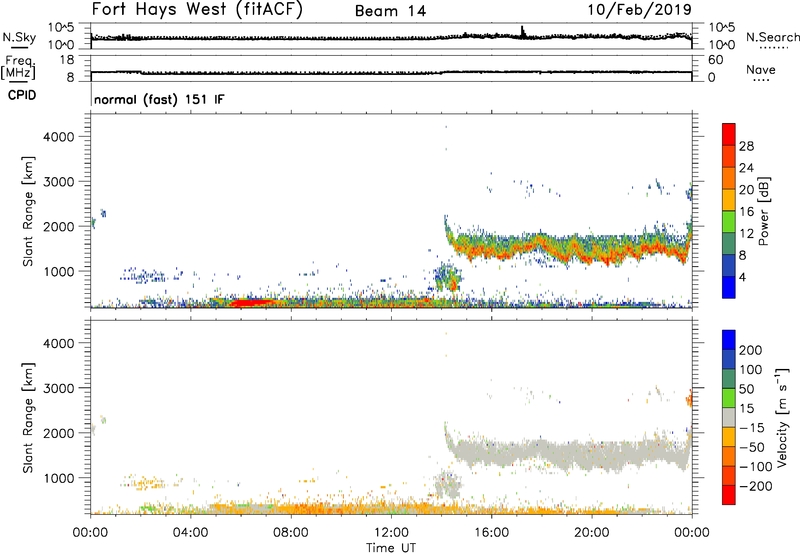
Task: Click the green 12 dB power colorbar segment
Action: 729,222
